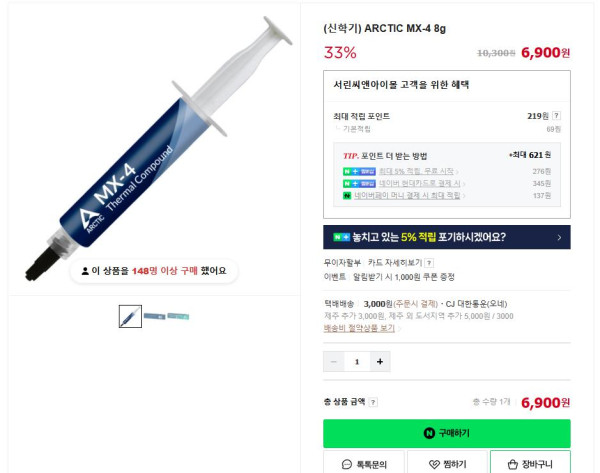Click the 톡톡문의 chat bubble icon

click(x=347, y=465)
